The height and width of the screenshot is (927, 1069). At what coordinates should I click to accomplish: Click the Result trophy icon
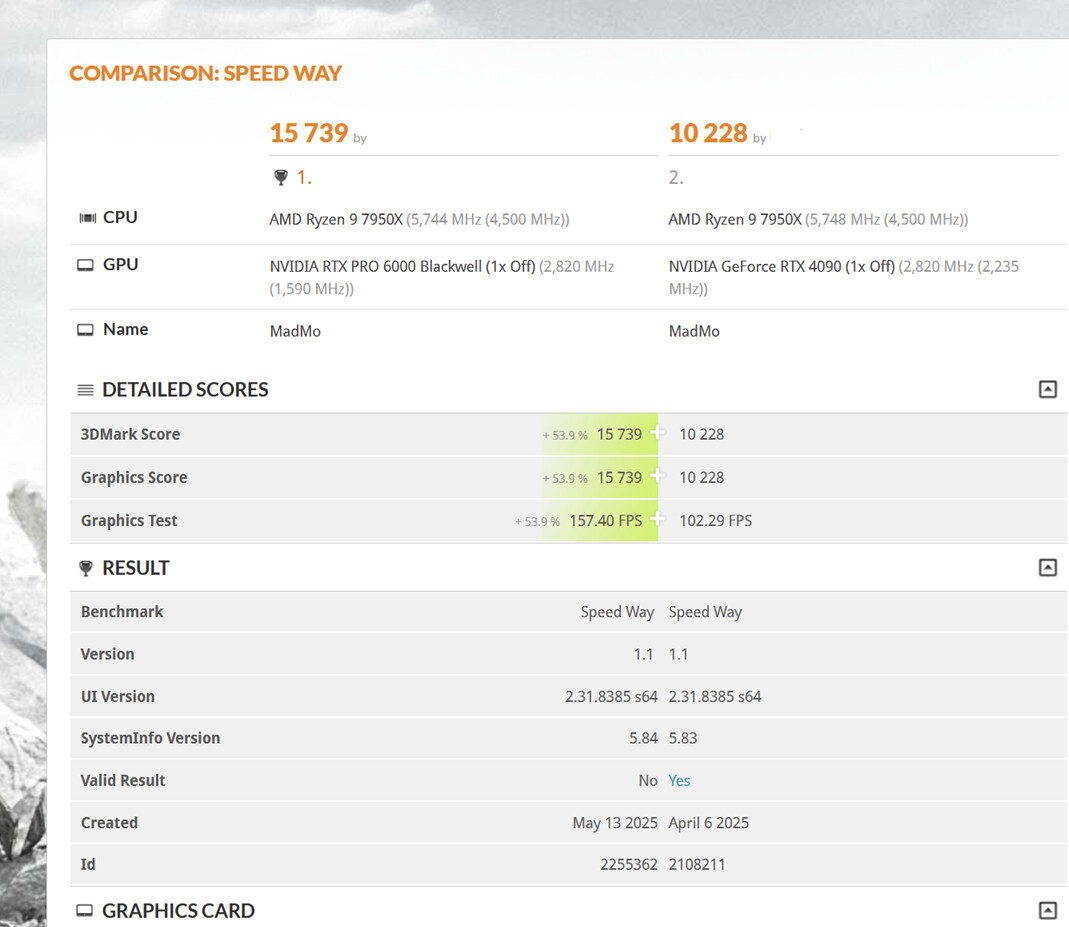tap(86, 568)
